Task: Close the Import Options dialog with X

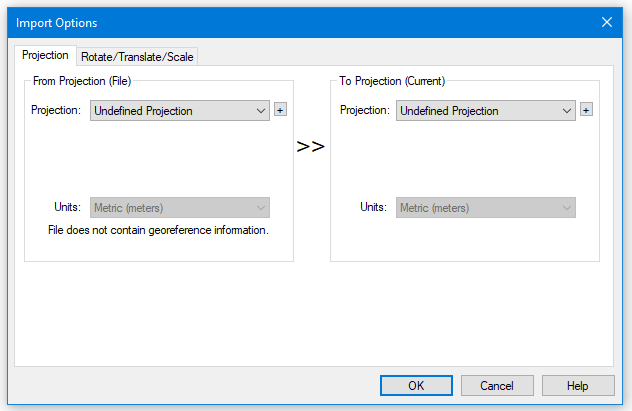Action: [x=607, y=22]
